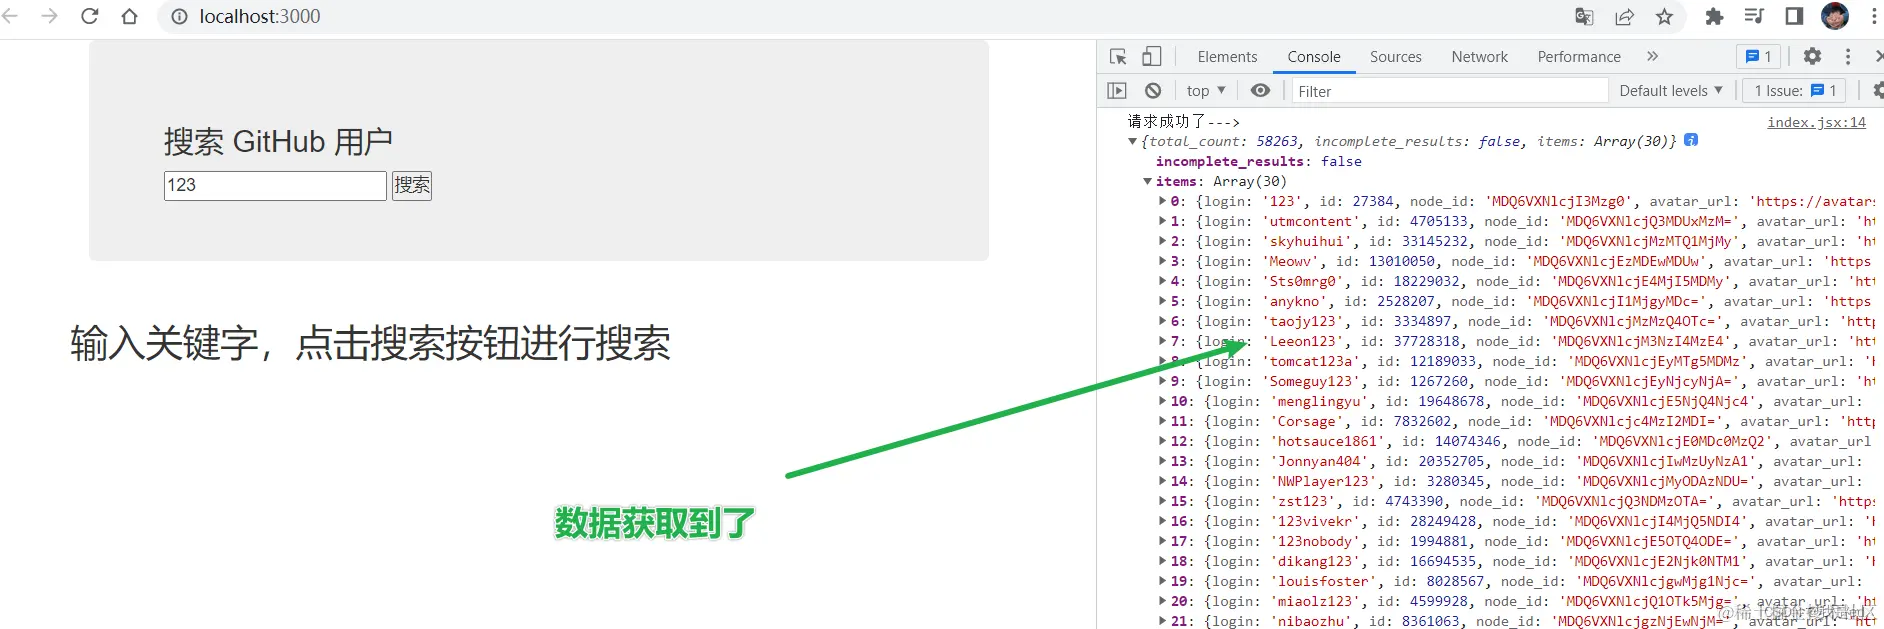Collapse the items Array(30) node
The width and height of the screenshot is (1884, 629).
[1147, 181]
